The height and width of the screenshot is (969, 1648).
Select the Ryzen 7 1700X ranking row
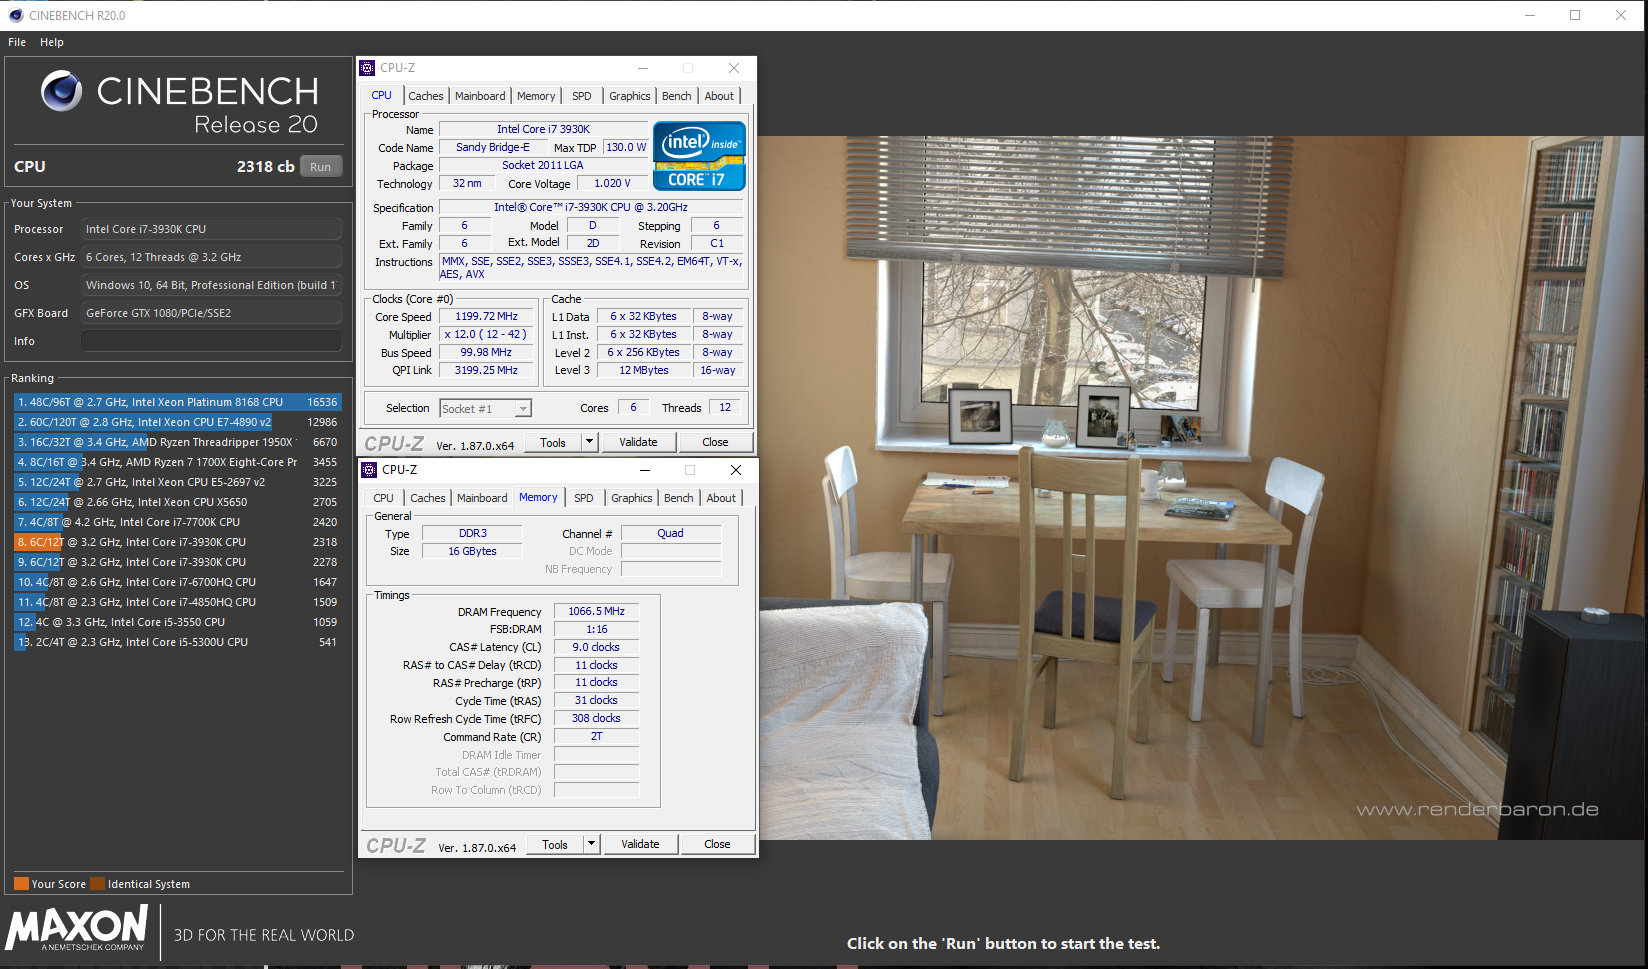[x=177, y=462]
